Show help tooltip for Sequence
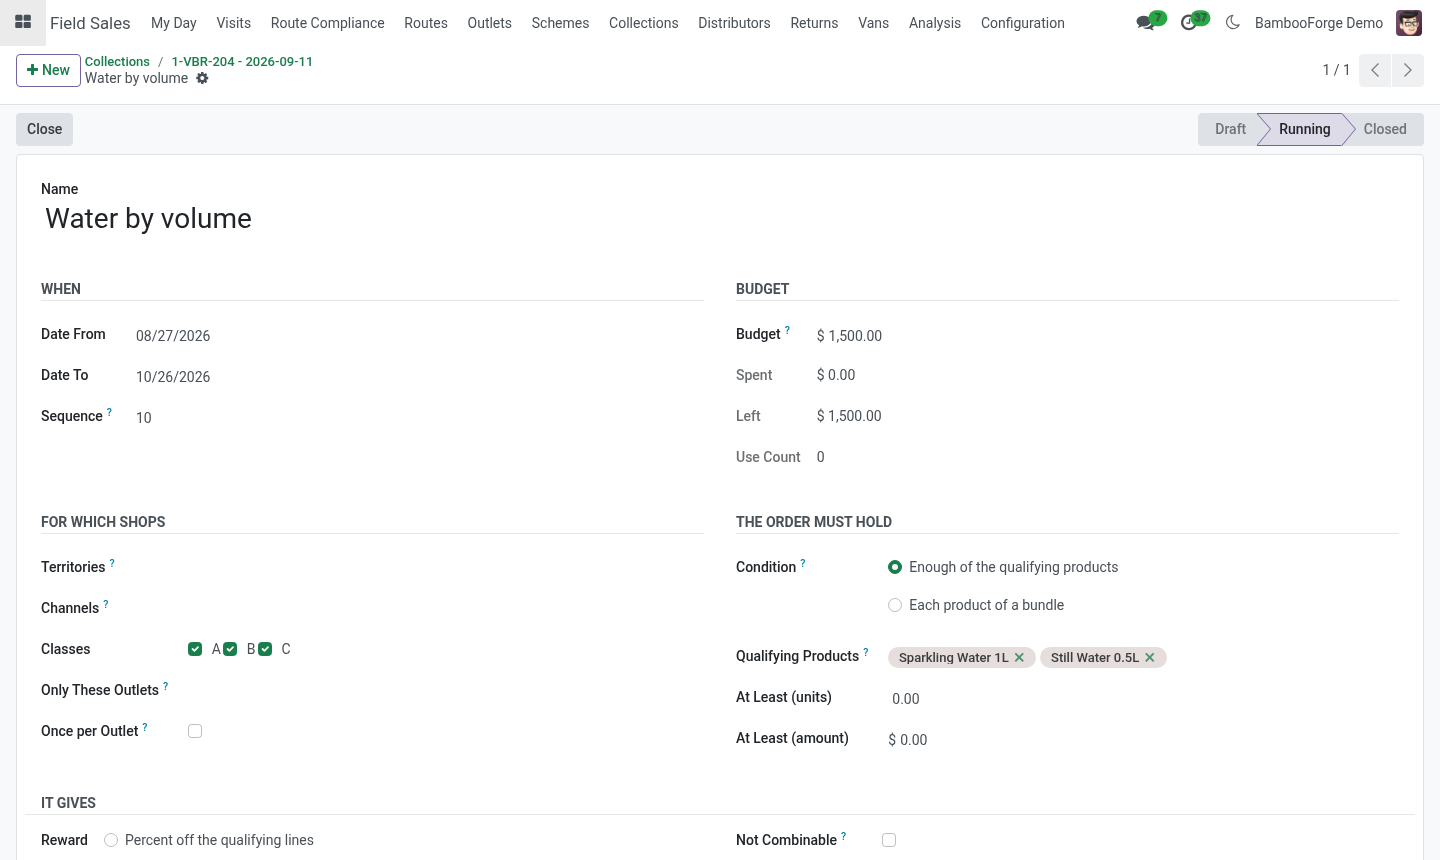Screen dimensions: 1440x860 point(109,412)
